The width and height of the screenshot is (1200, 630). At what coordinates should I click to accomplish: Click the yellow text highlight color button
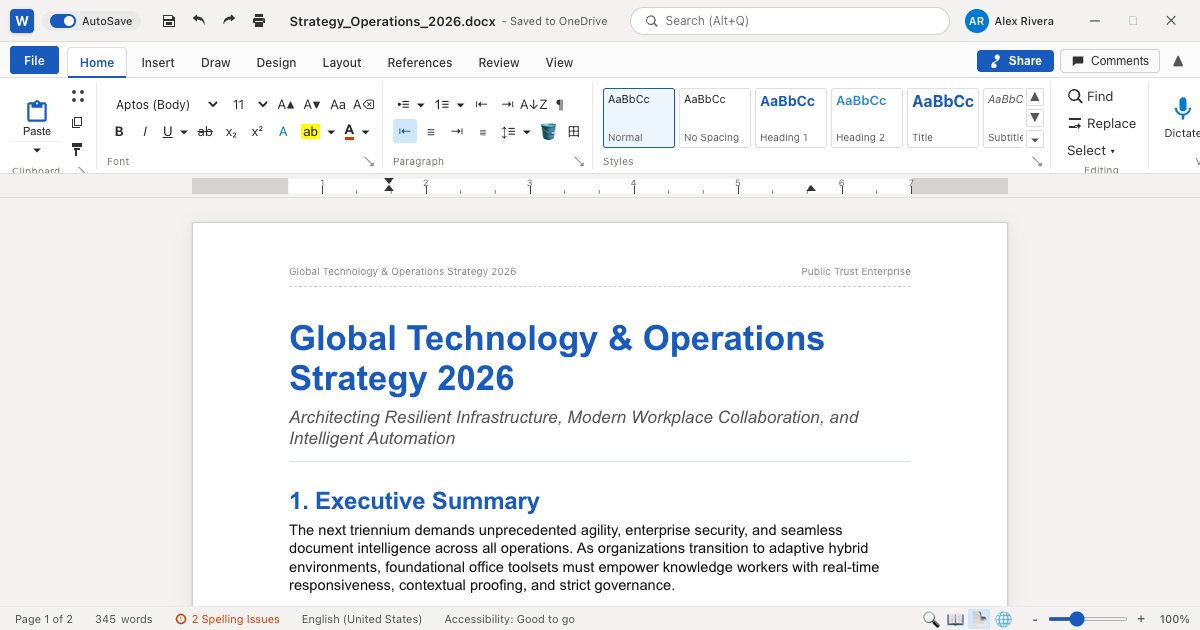(310, 131)
